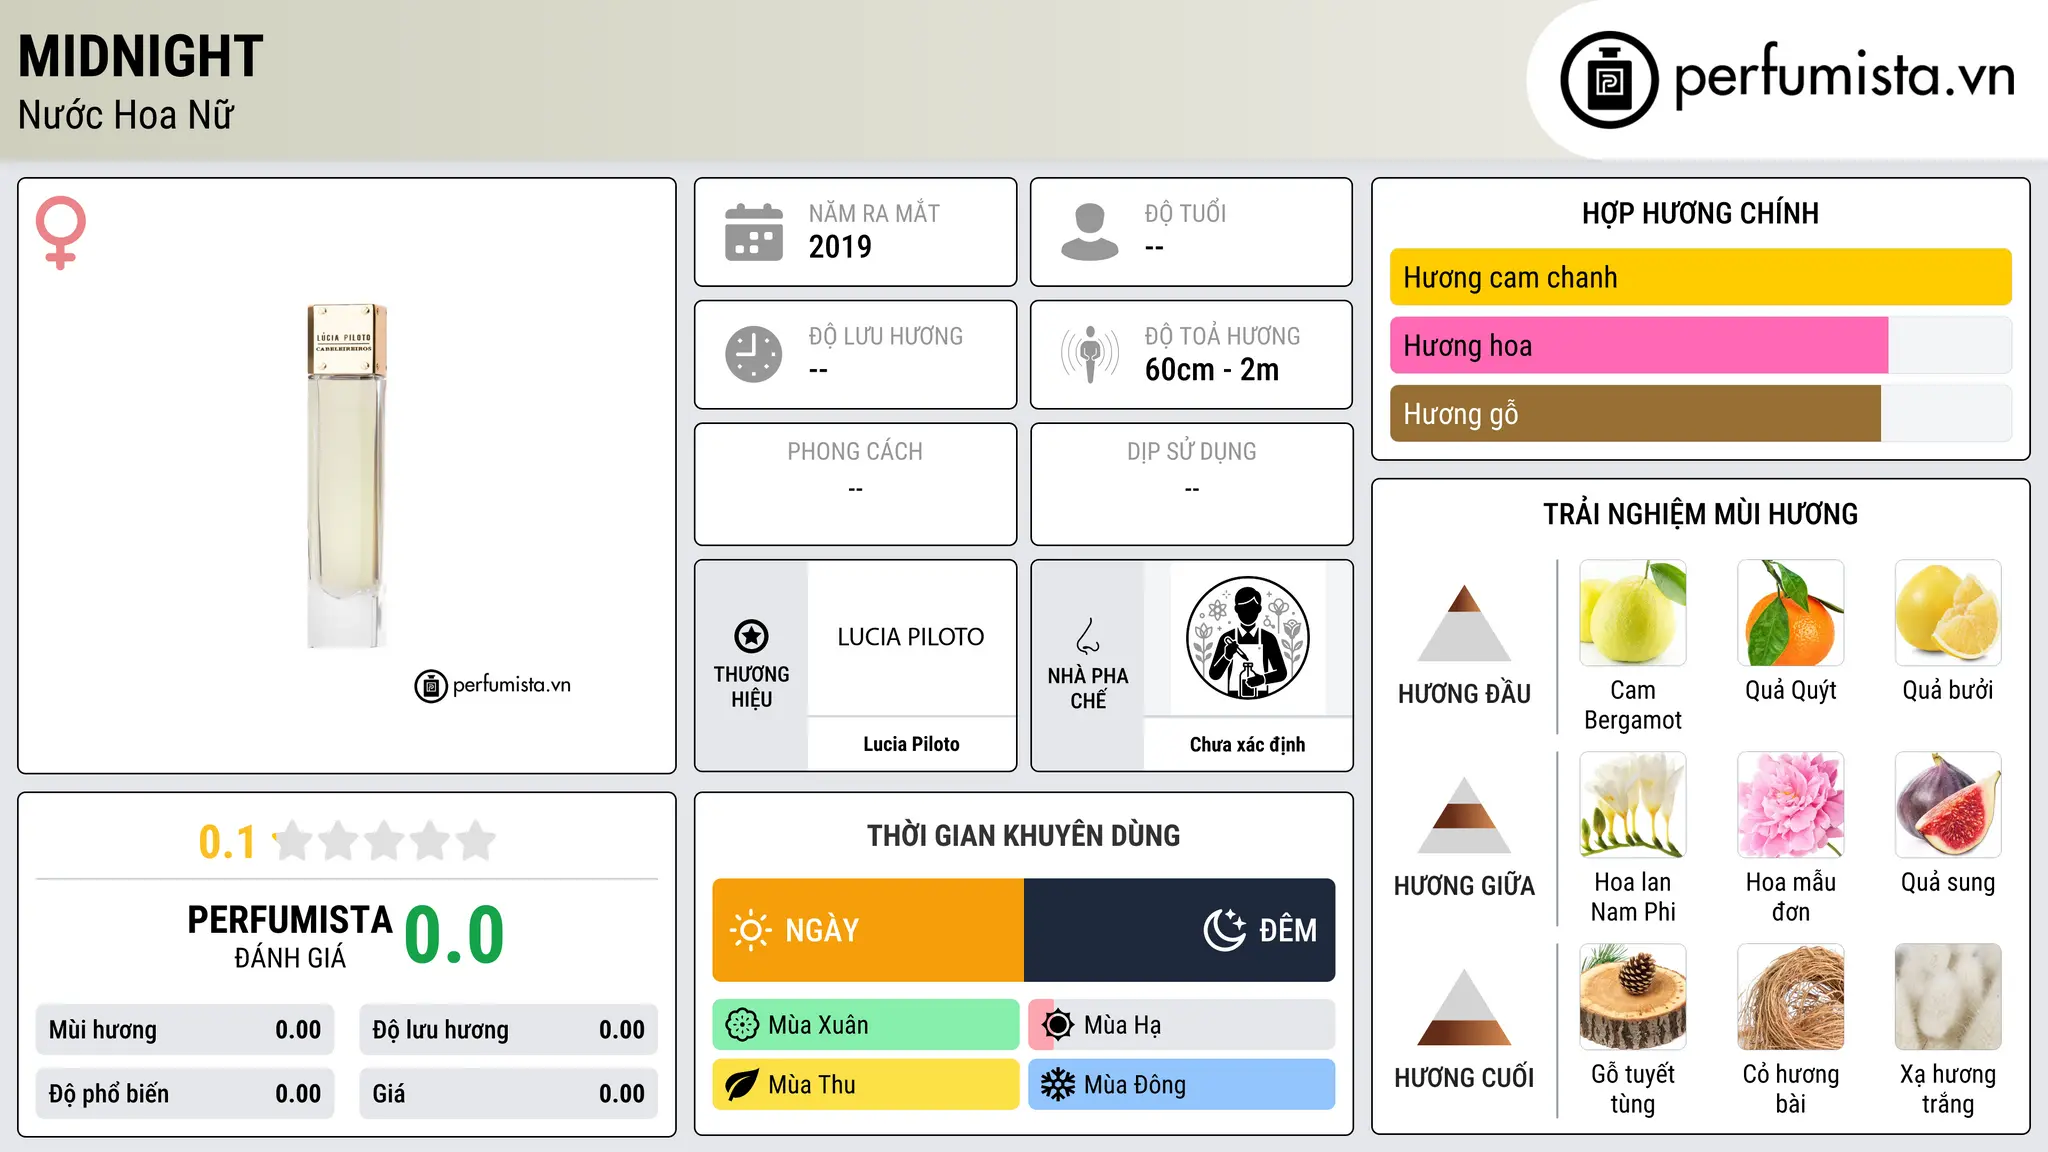Click the pink female gender symbol
Image resolution: width=2048 pixels, height=1152 pixels.
[x=61, y=232]
